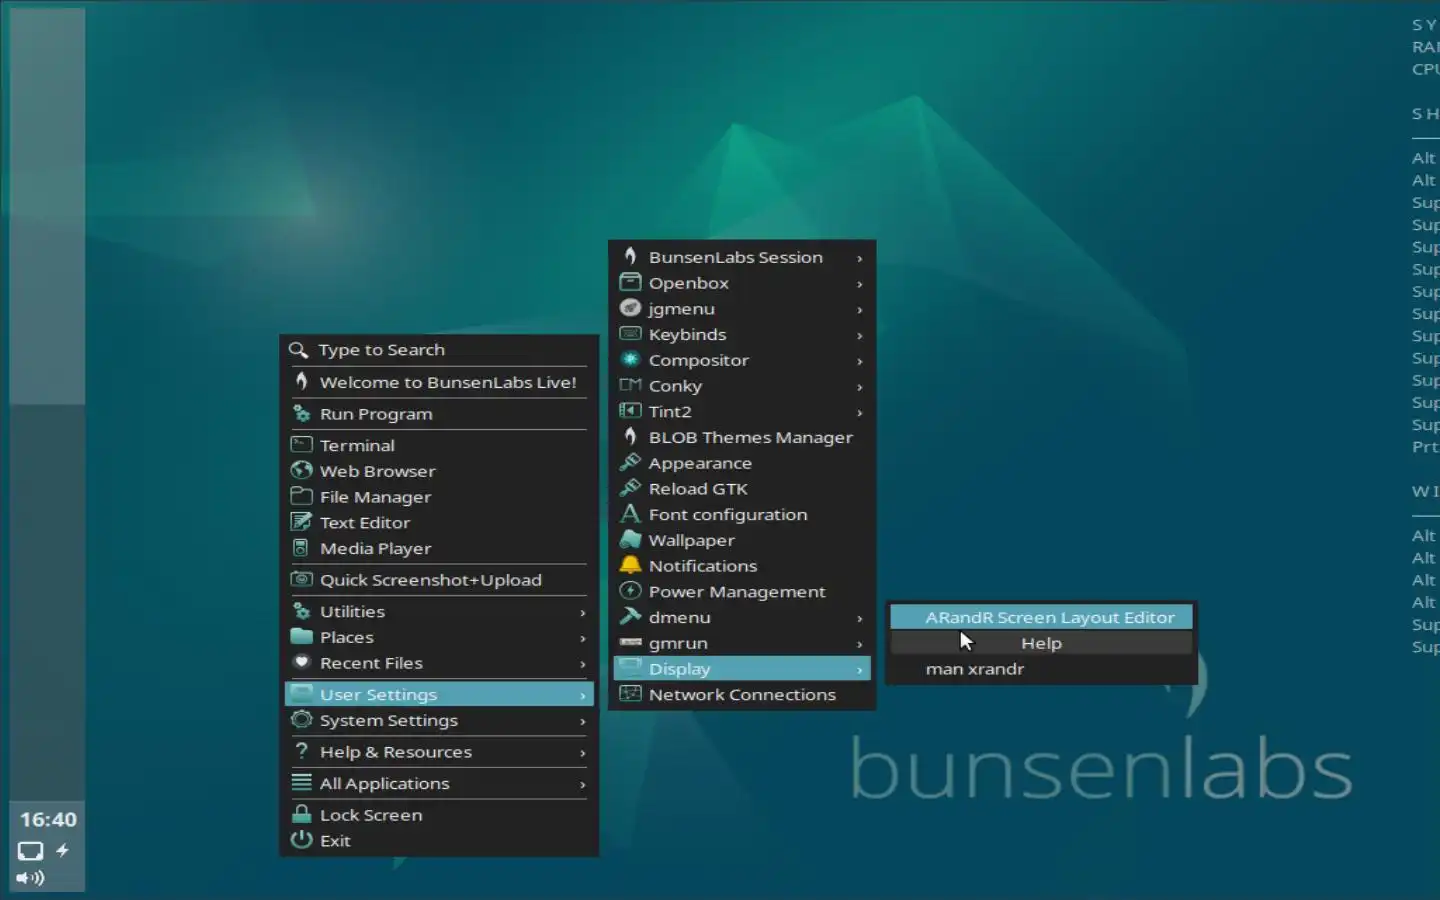Image resolution: width=1440 pixels, height=900 pixels.
Task: Click the BunsenLabs Session flame icon
Action: click(x=630, y=256)
